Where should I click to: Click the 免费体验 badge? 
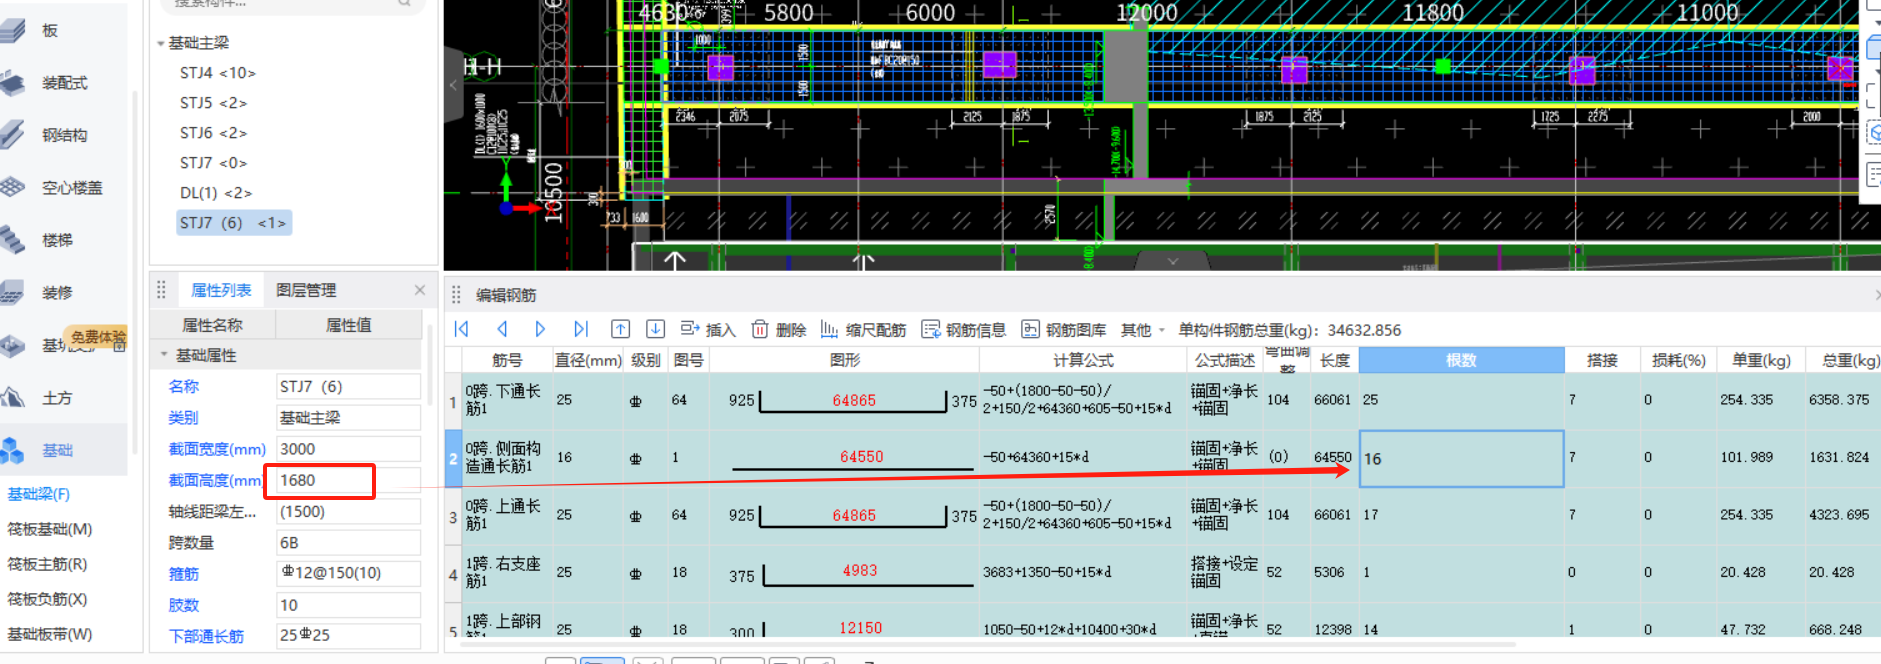click(x=98, y=337)
